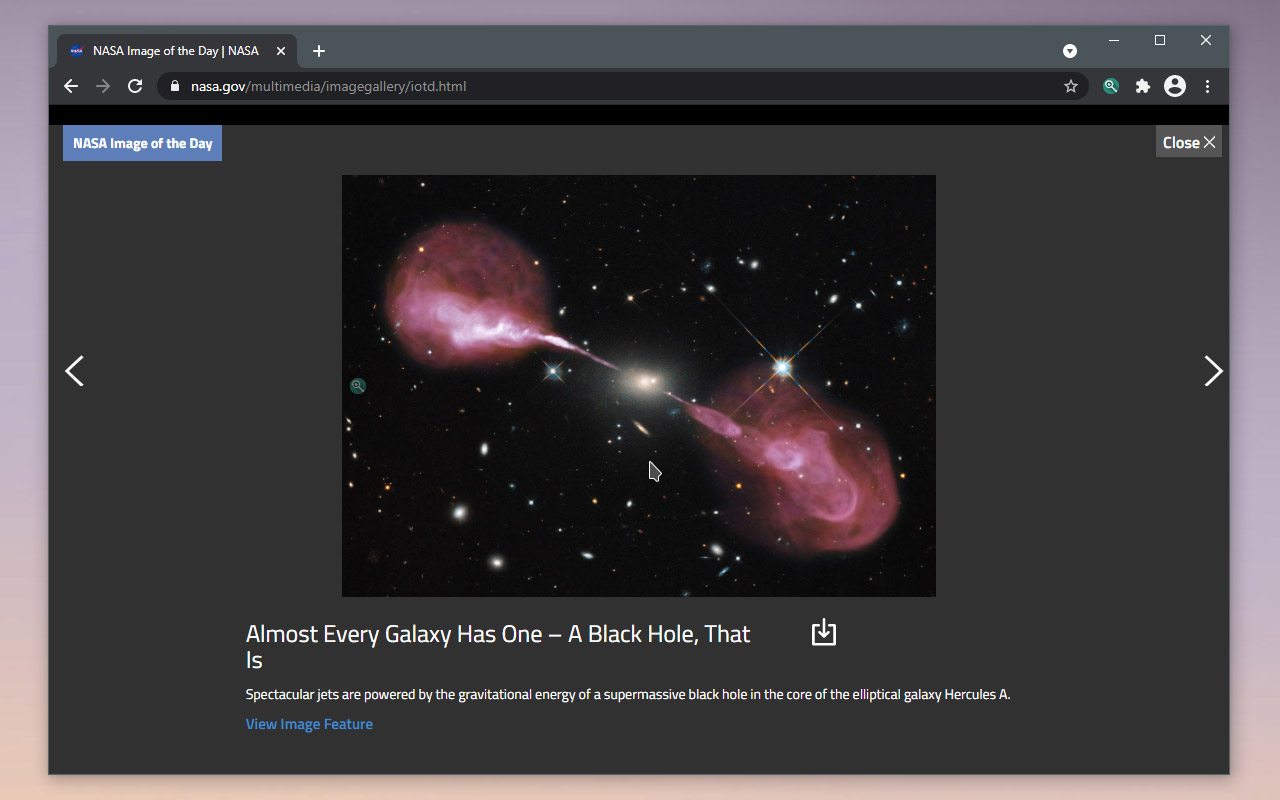Click the Hercules A galaxy image
The image size is (1280, 800).
tap(639, 386)
